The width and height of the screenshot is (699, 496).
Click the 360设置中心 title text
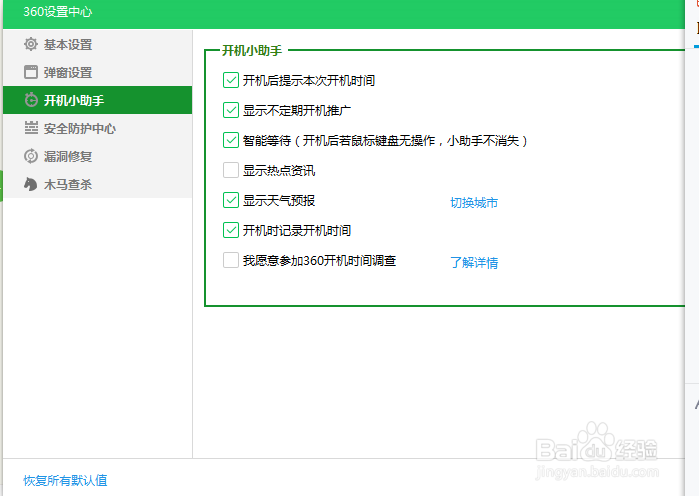point(58,12)
